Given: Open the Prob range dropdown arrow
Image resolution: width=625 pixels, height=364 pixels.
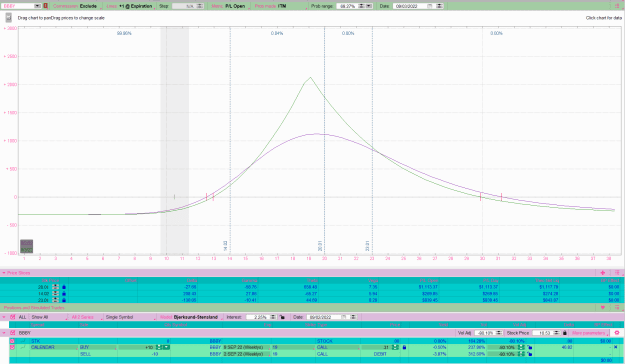Looking at the screenshot, I should [x=369, y=6].
